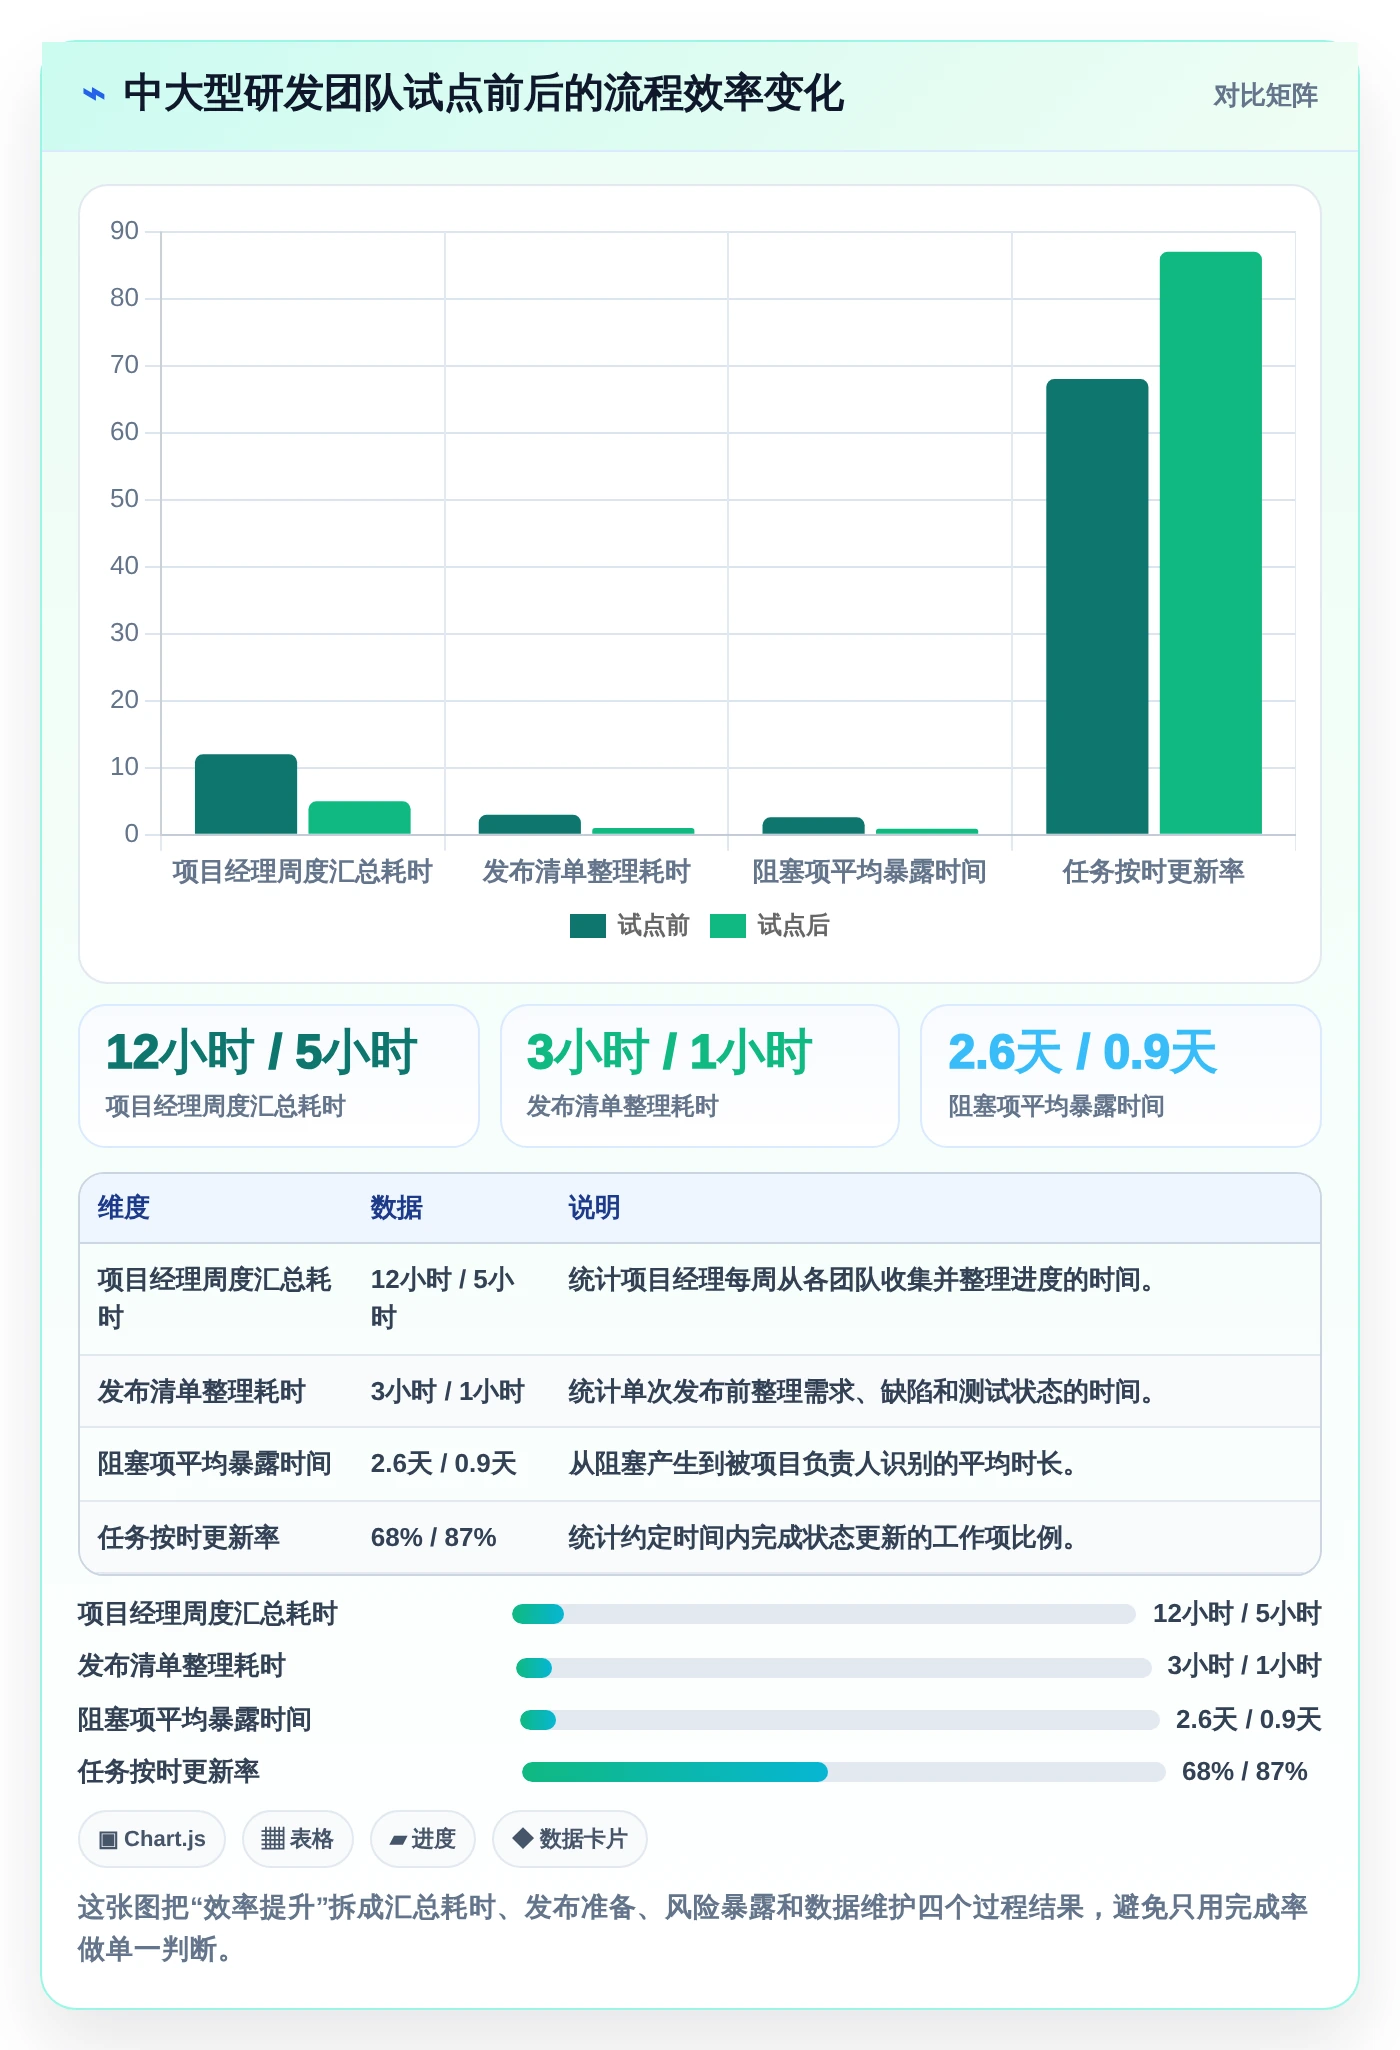Click the 维度 column header
Image resolution: width=1400 pixels, height=2050 pixels.
tap(124, 1208)
